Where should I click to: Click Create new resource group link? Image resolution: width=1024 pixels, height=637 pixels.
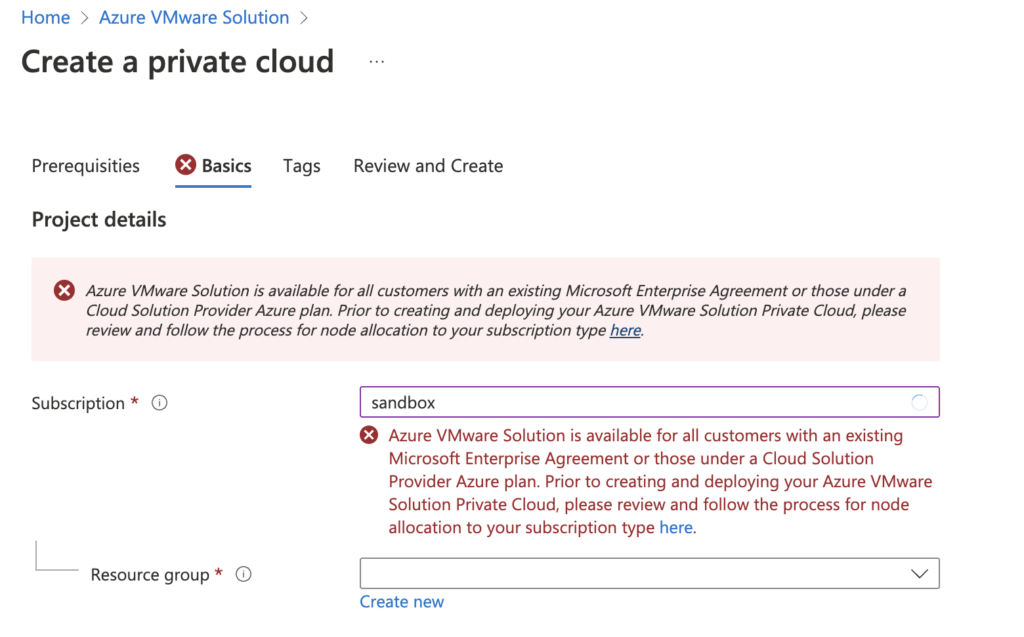402,601
